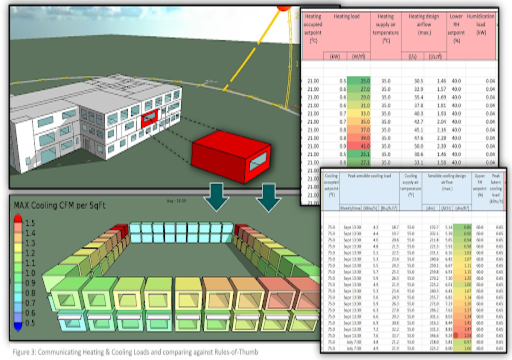Click the dark red corner zone left of cyan cubes
Screen dimensions: 512x360
click(x=120, y=230)
